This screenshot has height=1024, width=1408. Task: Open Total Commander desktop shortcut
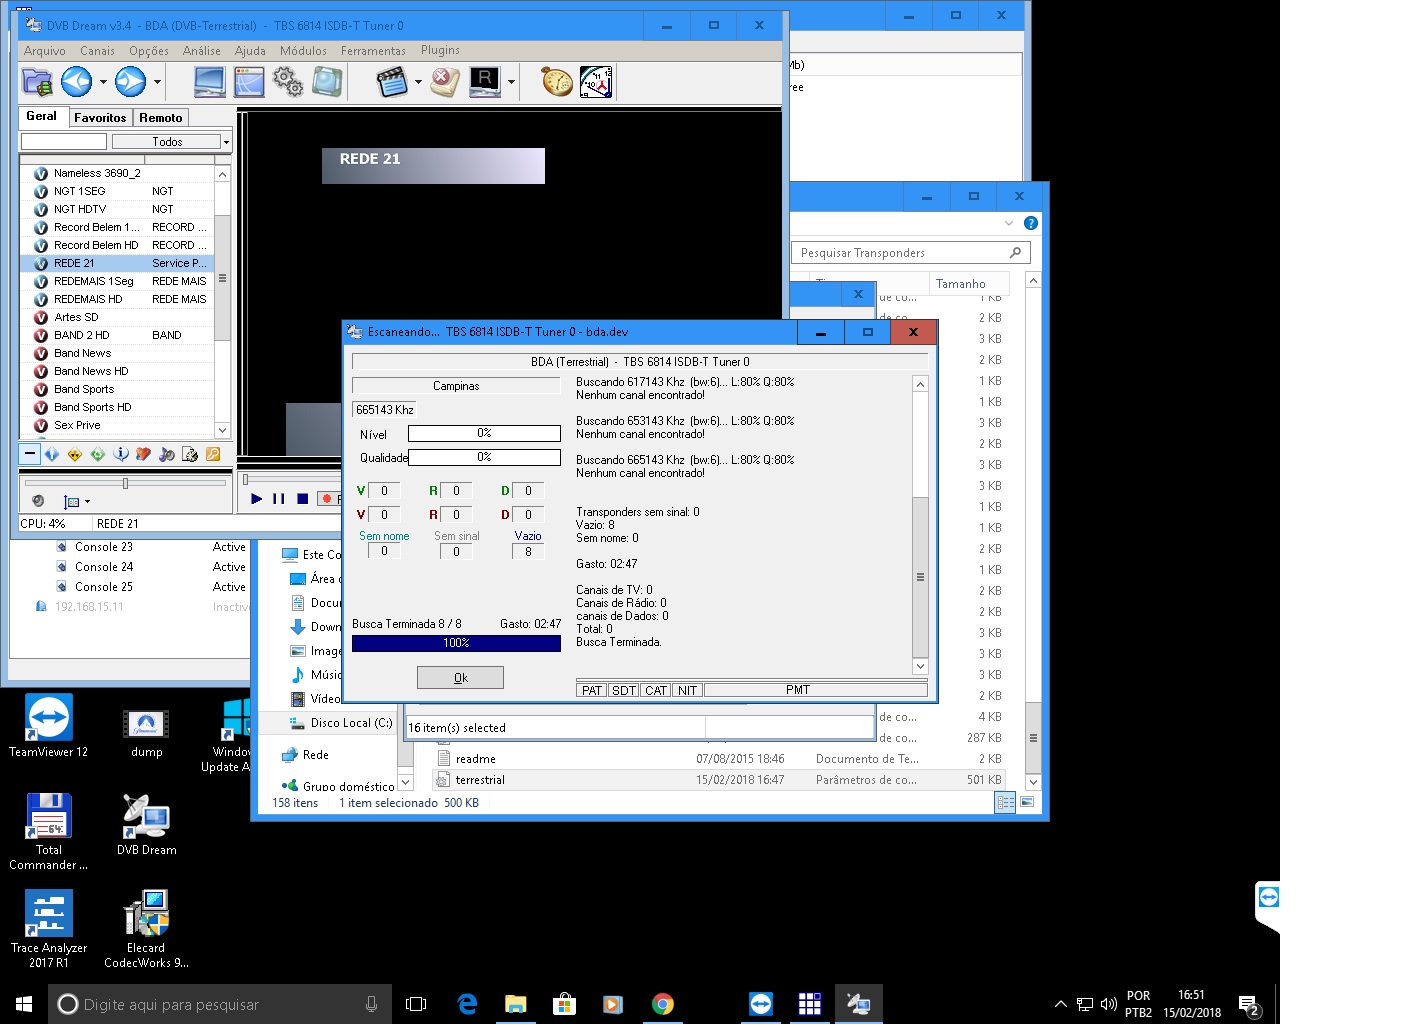click(48, 830)
